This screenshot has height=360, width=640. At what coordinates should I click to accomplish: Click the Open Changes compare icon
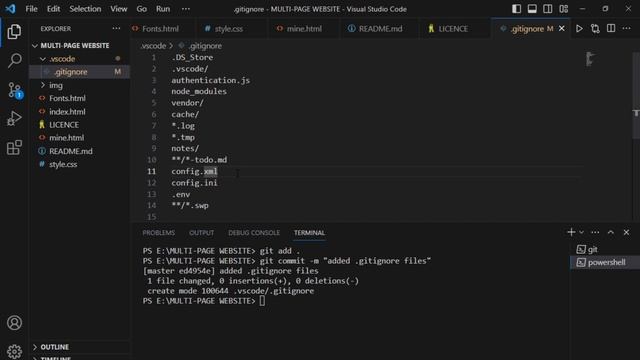click(x=595, y=29)
